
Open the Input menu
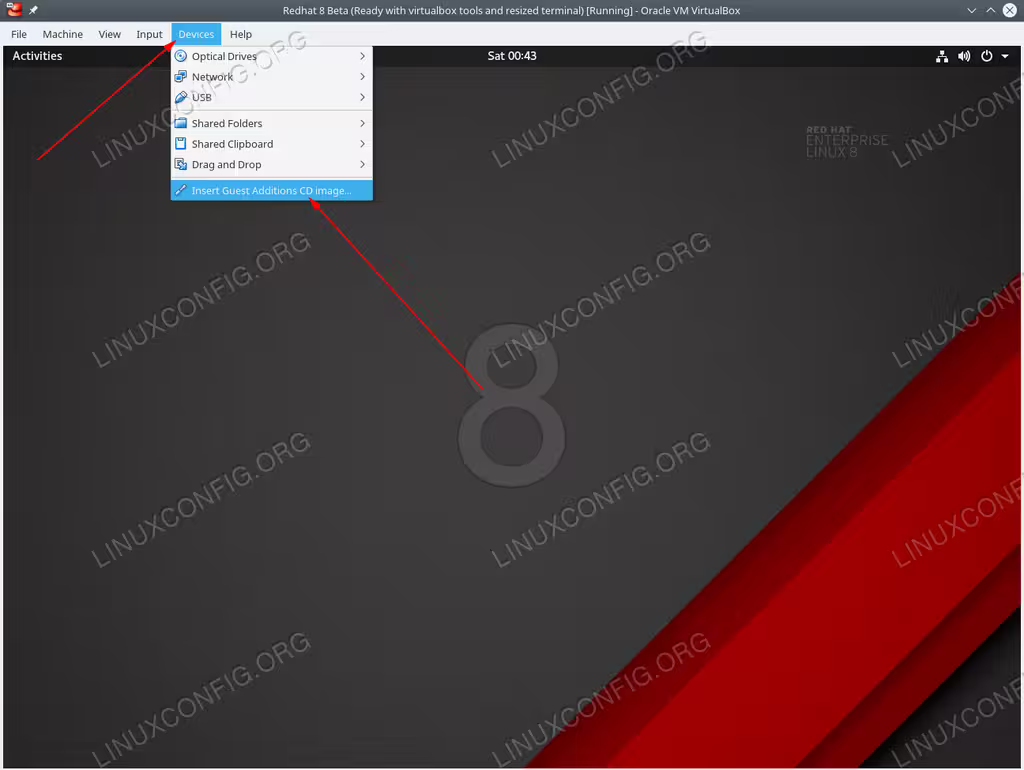(x=149, y=34)
